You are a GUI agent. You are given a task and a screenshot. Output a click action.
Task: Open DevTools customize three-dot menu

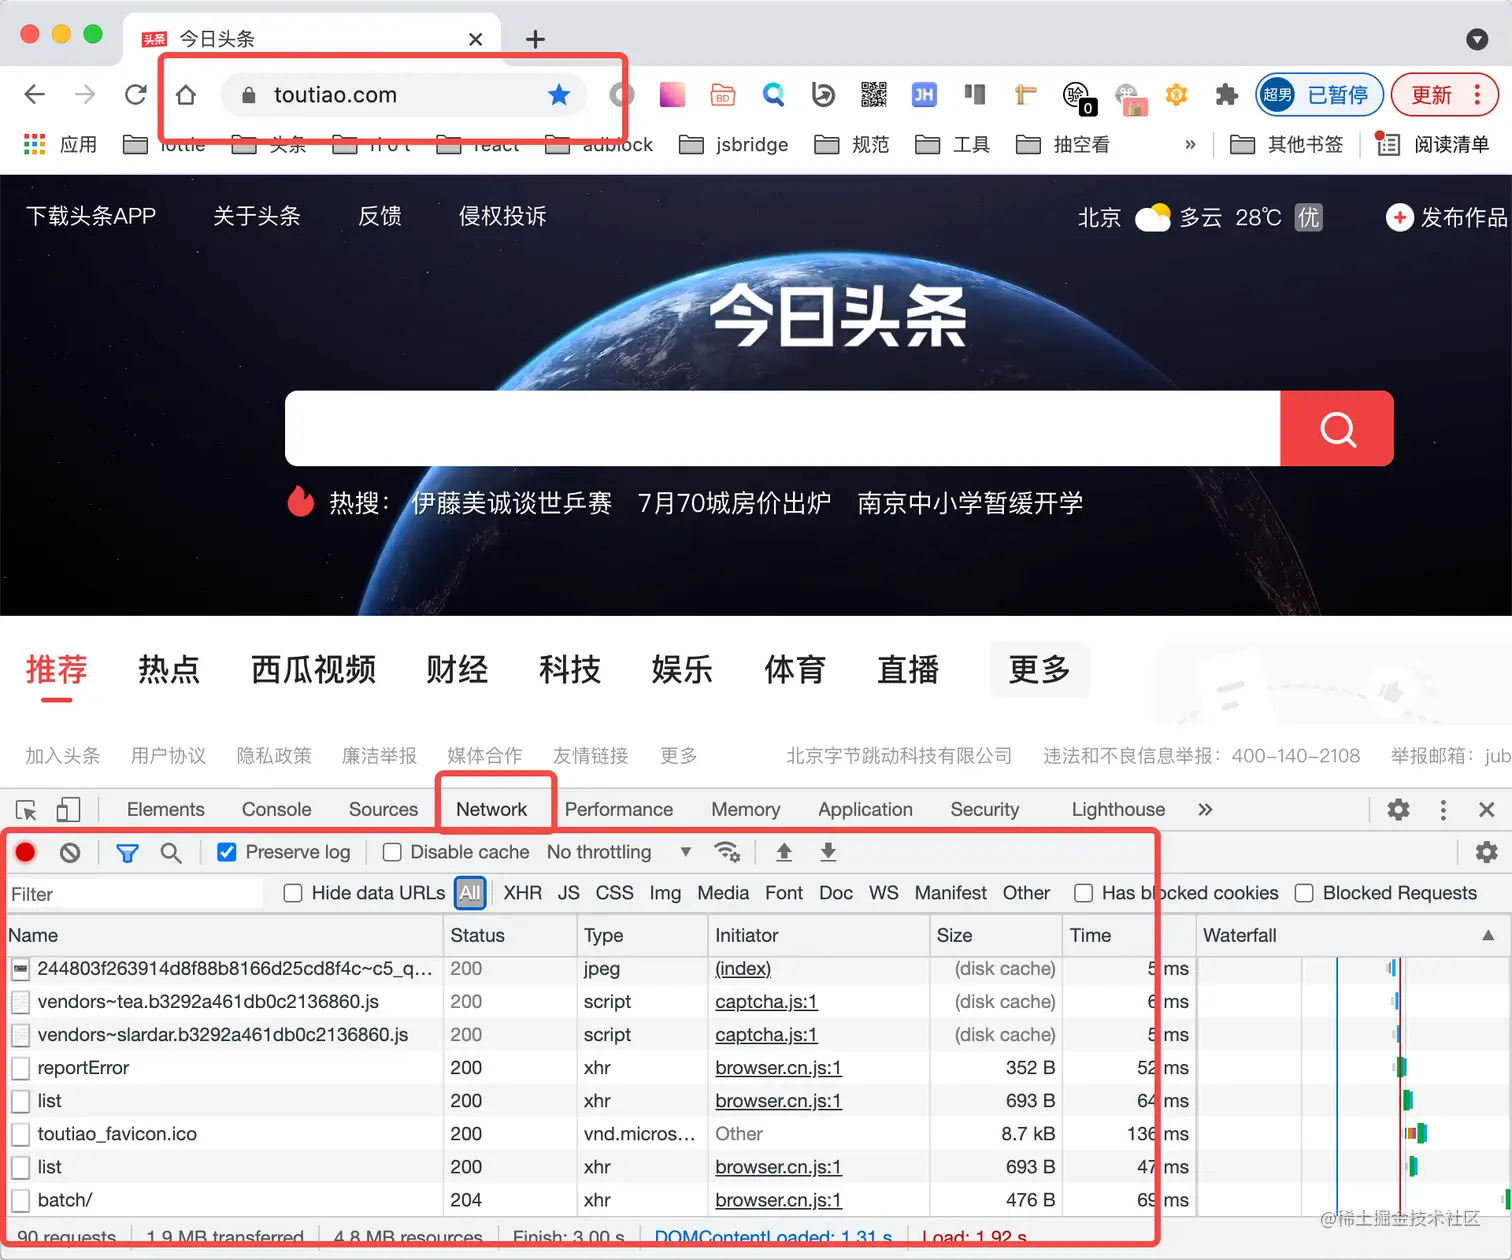click(x=1443, y=810)
